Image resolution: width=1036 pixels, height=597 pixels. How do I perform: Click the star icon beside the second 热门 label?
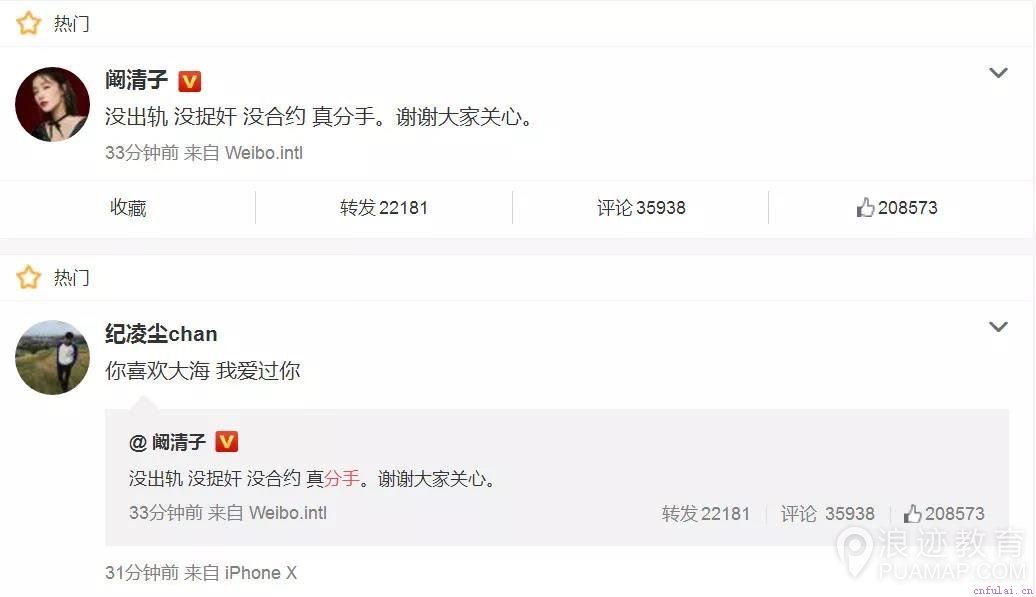[28, 277]
